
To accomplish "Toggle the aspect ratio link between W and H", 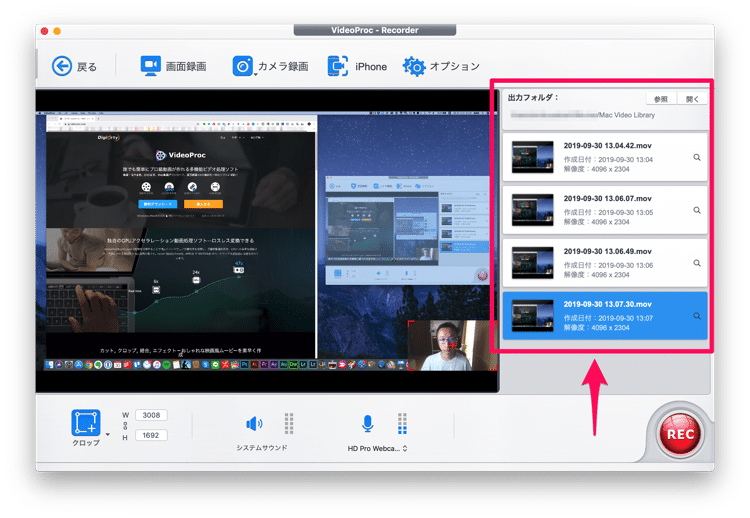I will tap(125, 425).
